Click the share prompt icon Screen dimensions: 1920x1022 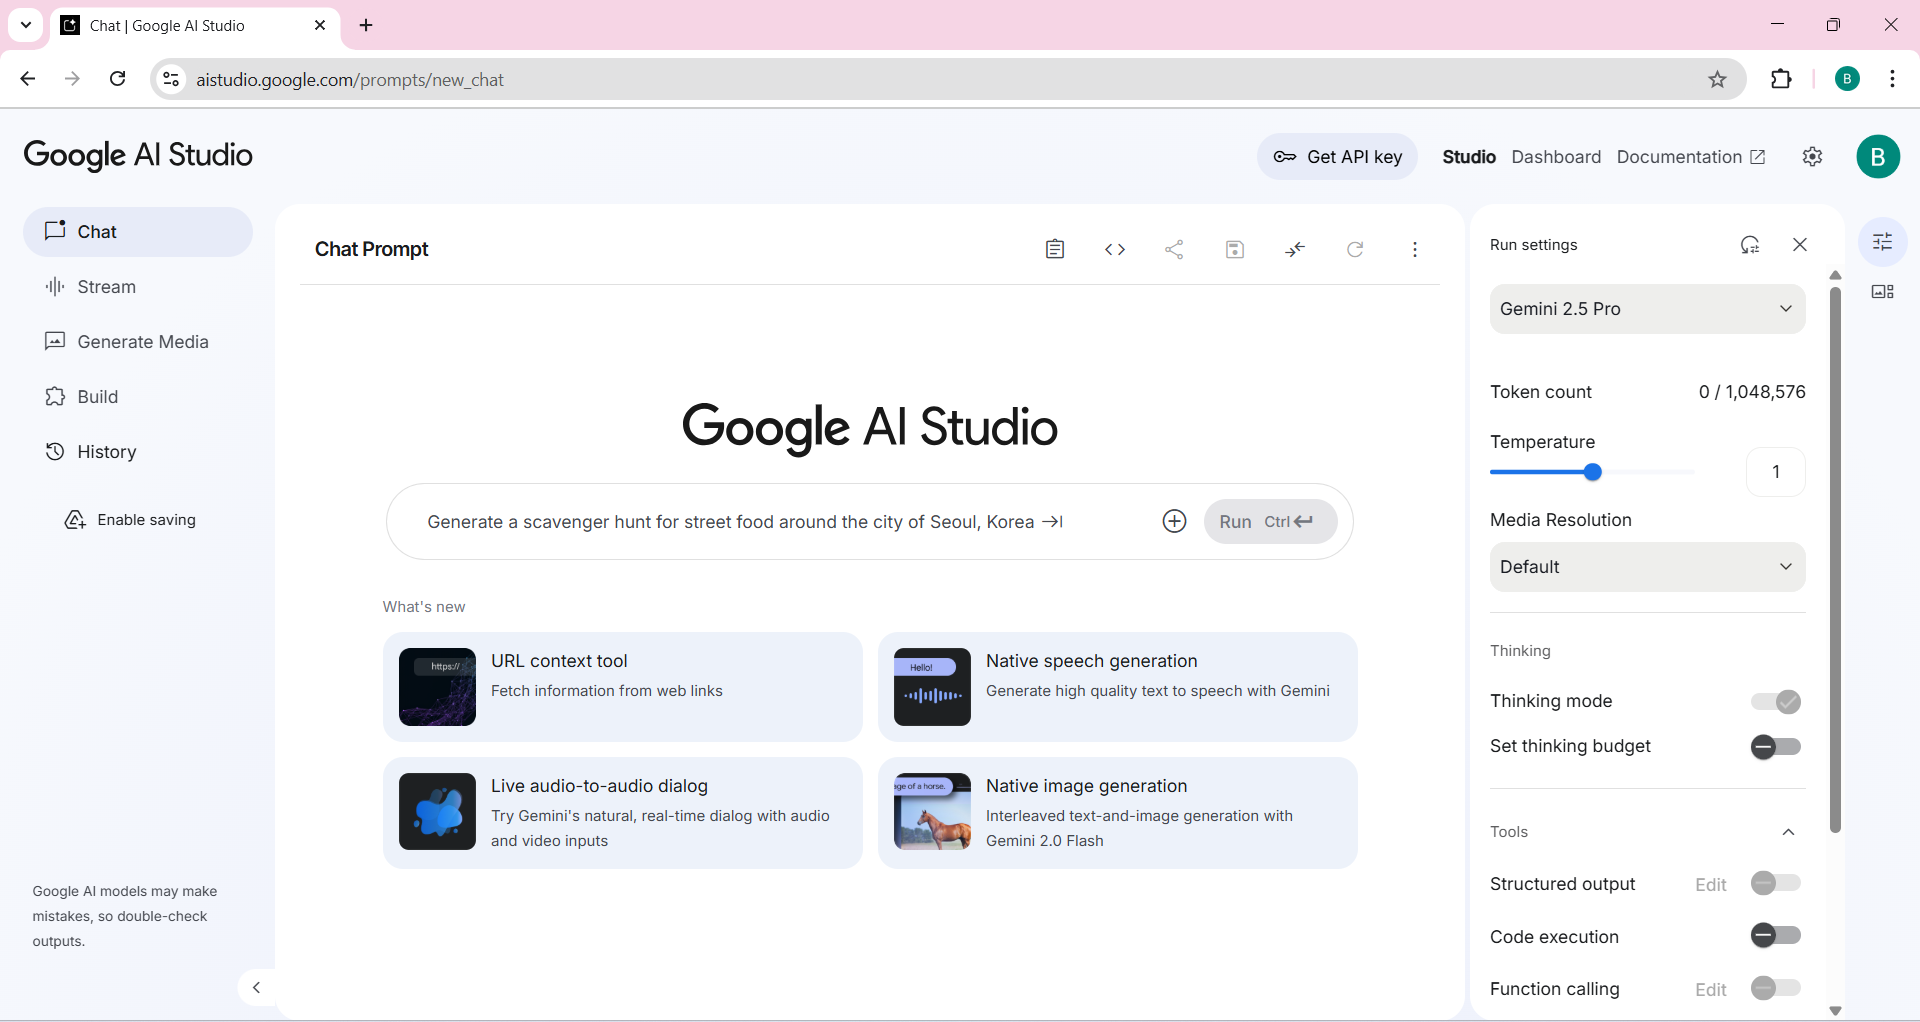(x=1175, y=249)
